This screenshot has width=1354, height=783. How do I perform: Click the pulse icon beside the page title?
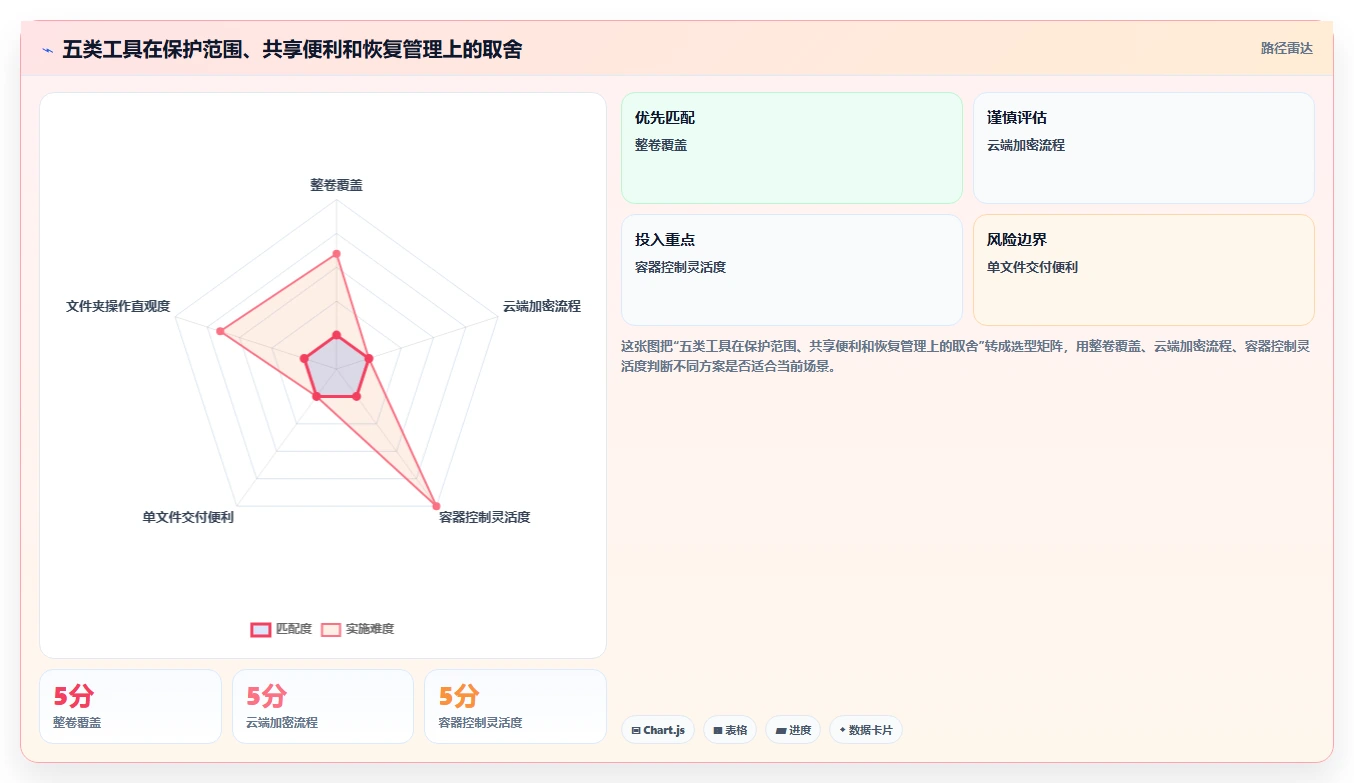point(48,49)
